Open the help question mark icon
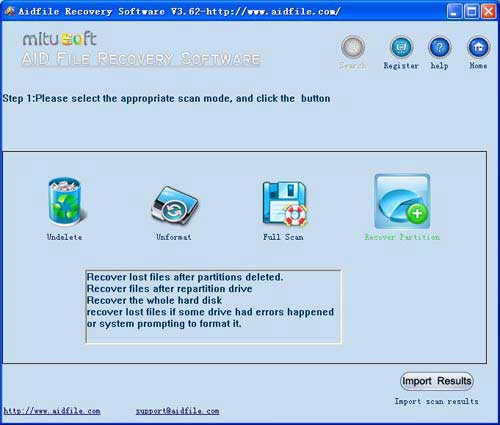 click(x=439, y=47)
